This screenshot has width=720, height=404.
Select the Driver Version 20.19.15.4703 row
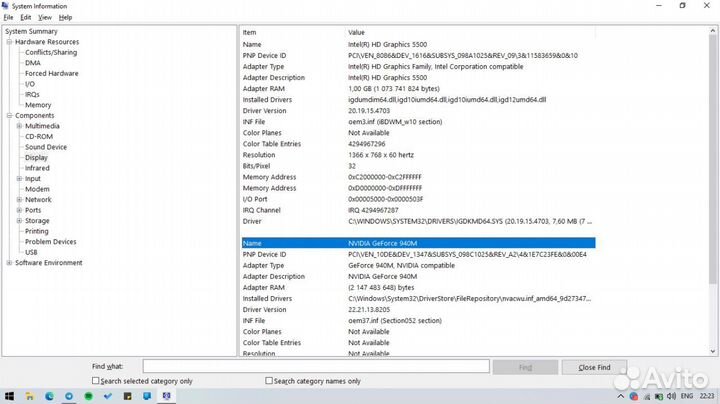(418, 111)
